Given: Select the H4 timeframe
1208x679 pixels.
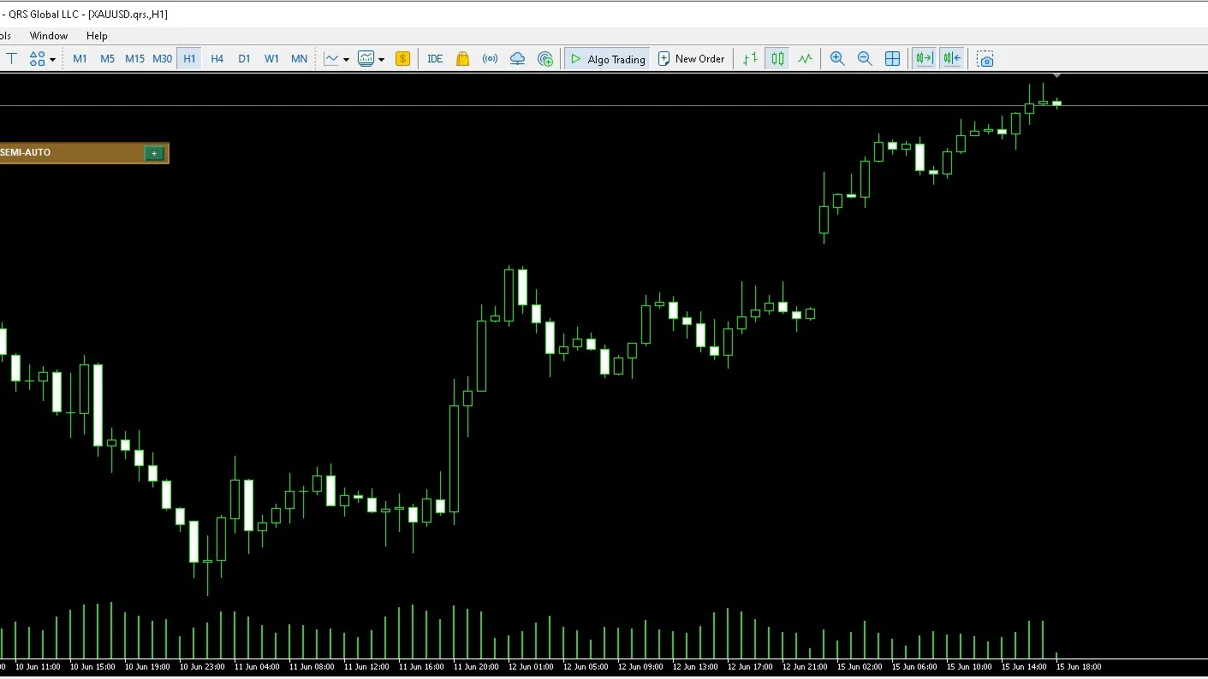Looking at the screenshot, I should click(217, 59).
